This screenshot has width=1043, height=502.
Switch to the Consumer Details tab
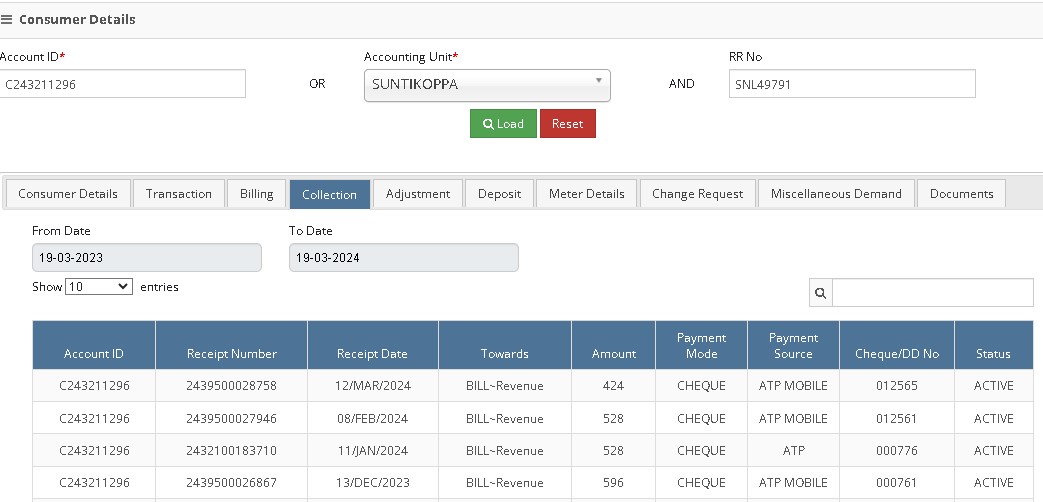68,193
